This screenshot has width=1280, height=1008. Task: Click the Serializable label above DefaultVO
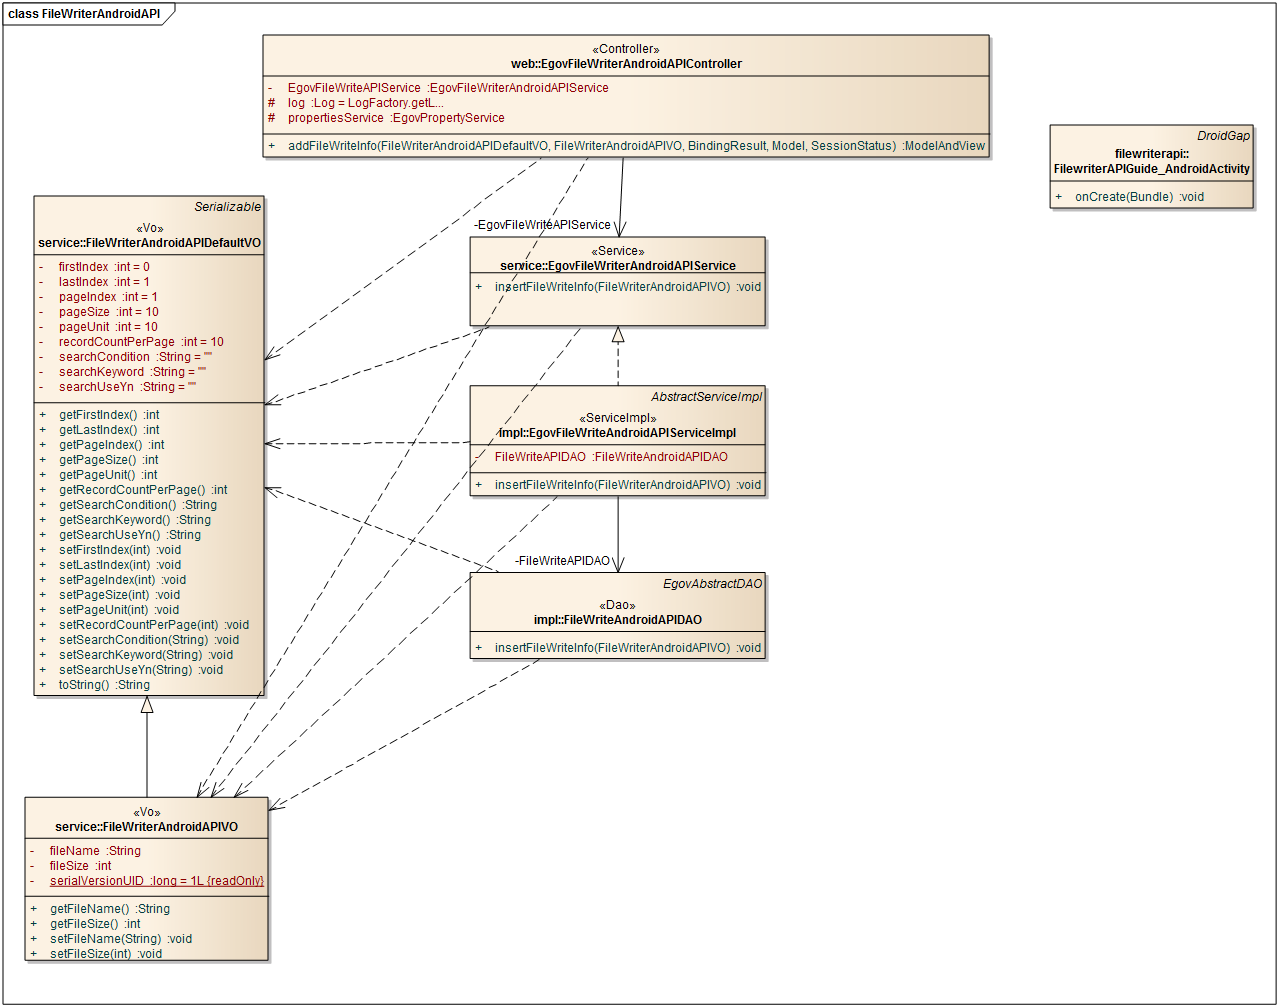click(x=227, y=207)
